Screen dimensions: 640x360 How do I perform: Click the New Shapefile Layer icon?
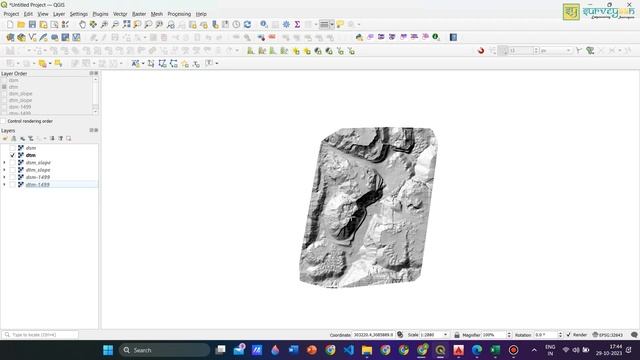(32, 38)
